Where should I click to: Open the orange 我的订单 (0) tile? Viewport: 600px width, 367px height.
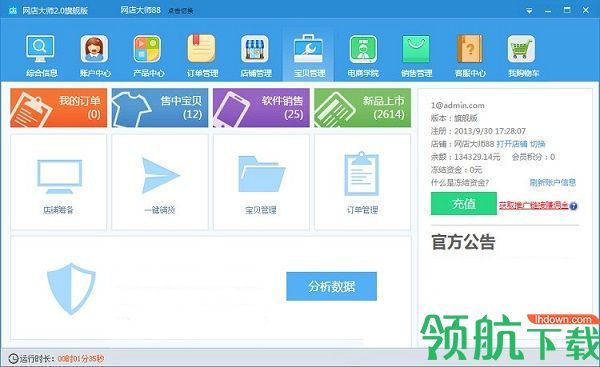(58, 108)
